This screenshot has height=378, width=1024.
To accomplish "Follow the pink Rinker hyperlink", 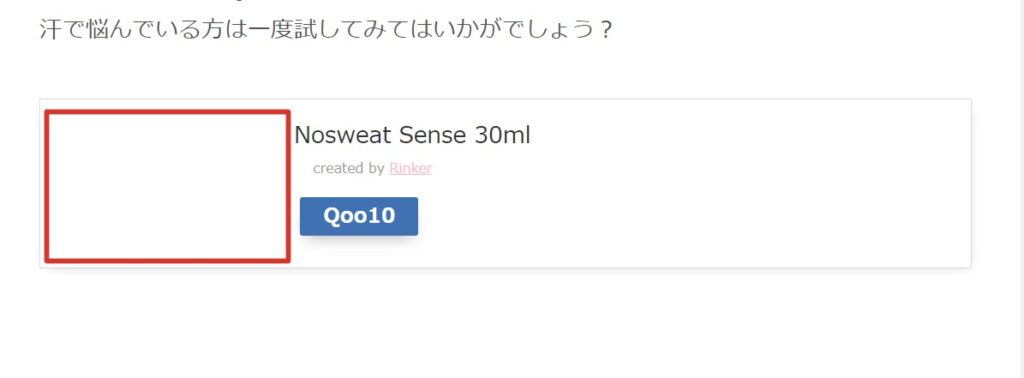I will (410, 168).
